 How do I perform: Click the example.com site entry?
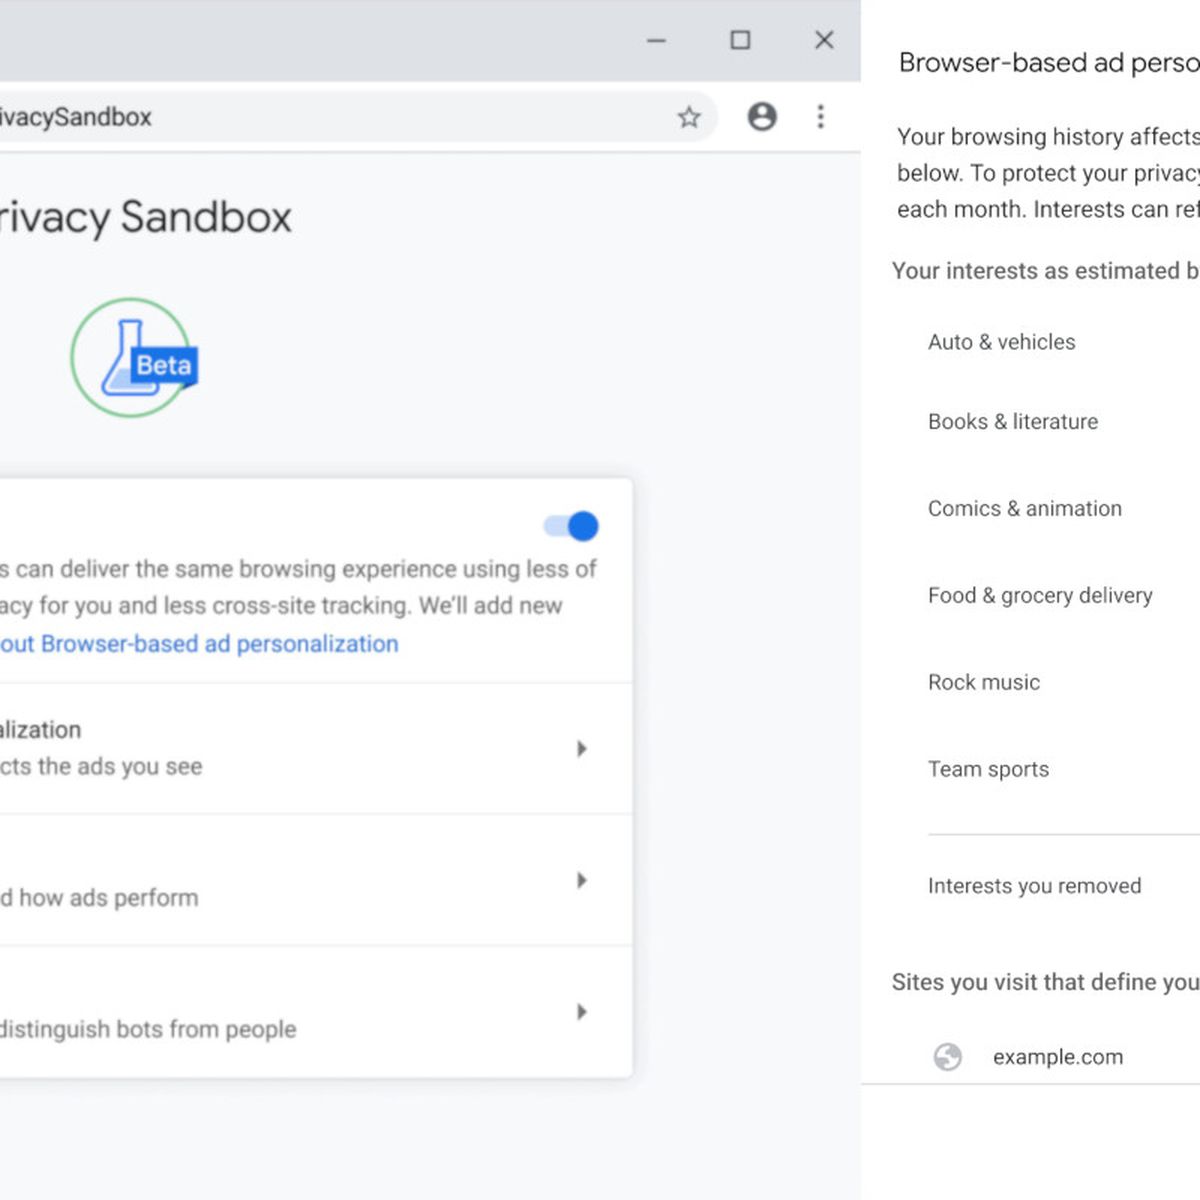[x=1058, y=1057]
